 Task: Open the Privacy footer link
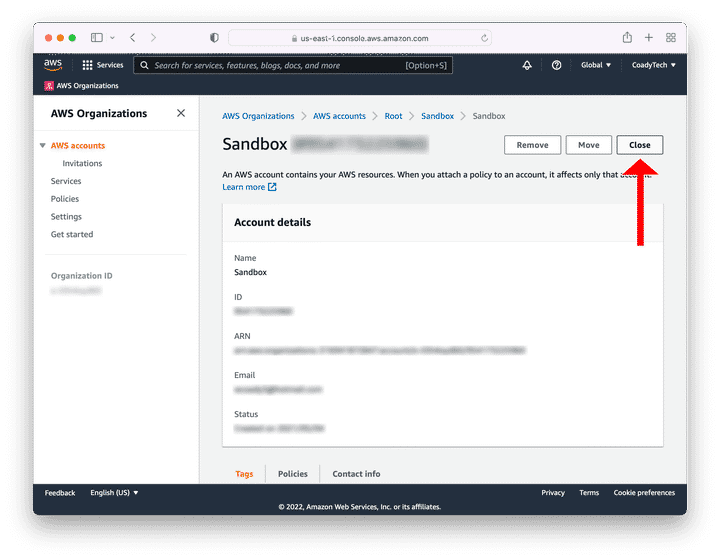553,492
